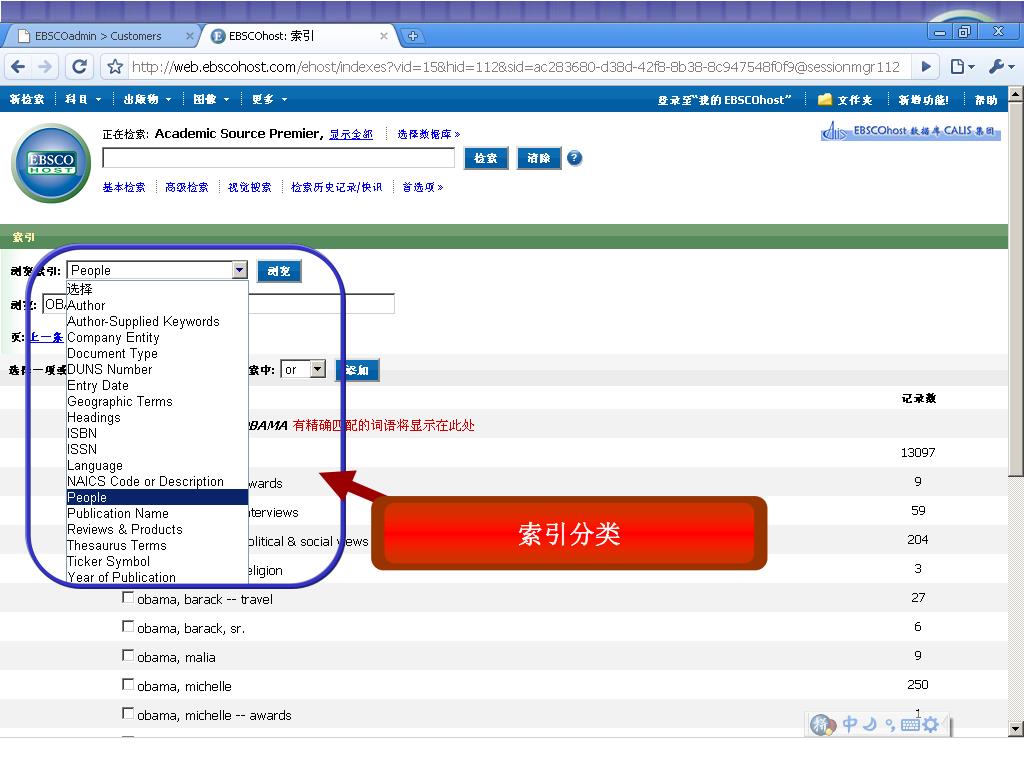Check the 'obama, michelle' checkbox

[128, 684]
